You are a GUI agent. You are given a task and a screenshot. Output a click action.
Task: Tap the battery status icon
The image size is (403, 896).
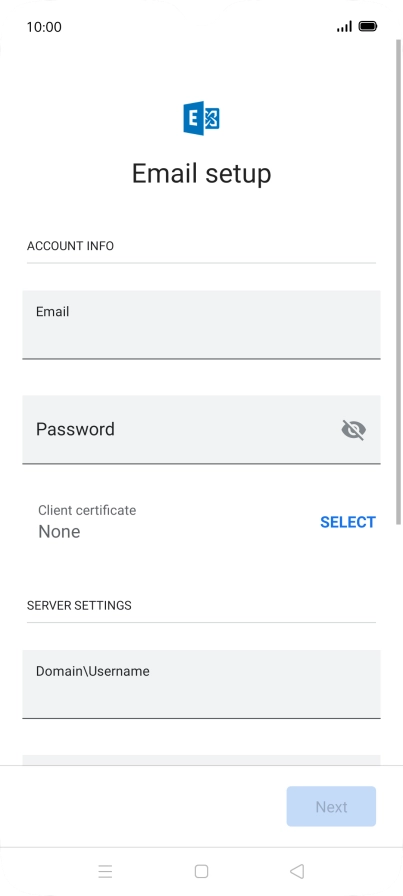pyautogui.click(x=368, y=26)
